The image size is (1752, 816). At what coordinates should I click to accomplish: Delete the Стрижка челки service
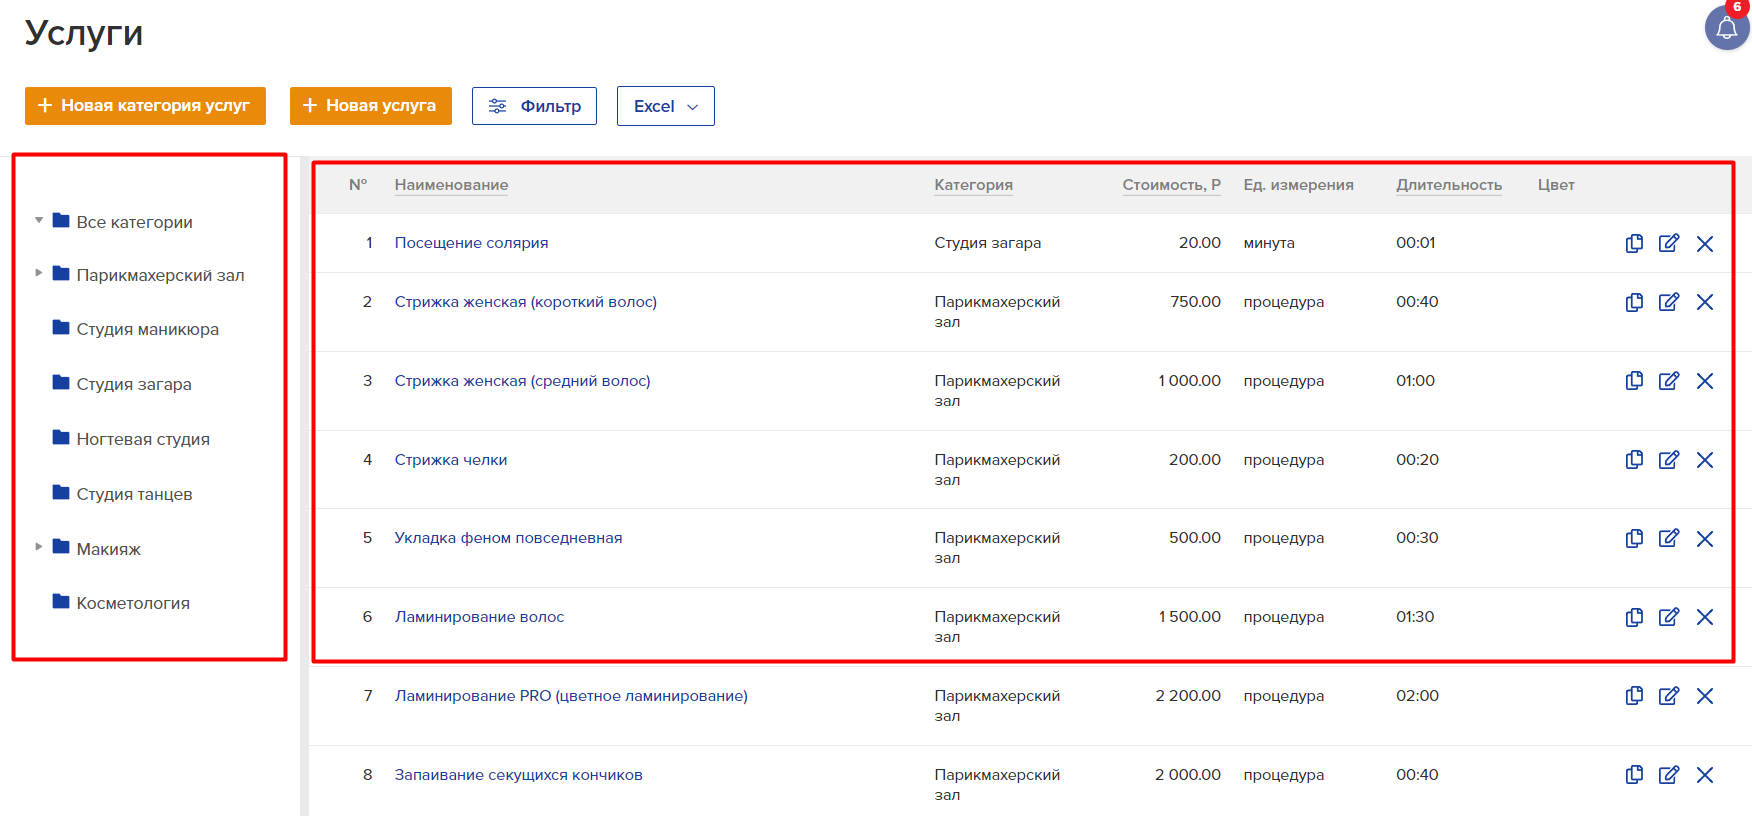(1705, 460)
